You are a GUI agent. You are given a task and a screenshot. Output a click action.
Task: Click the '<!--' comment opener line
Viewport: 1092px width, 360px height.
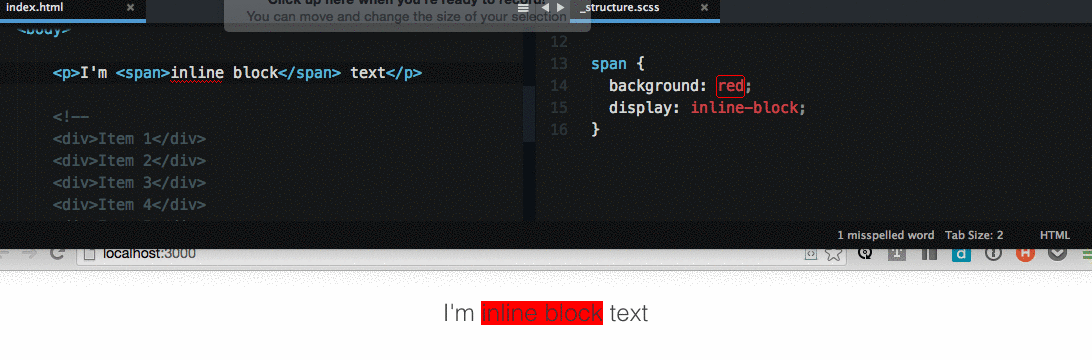pos(71,117)
